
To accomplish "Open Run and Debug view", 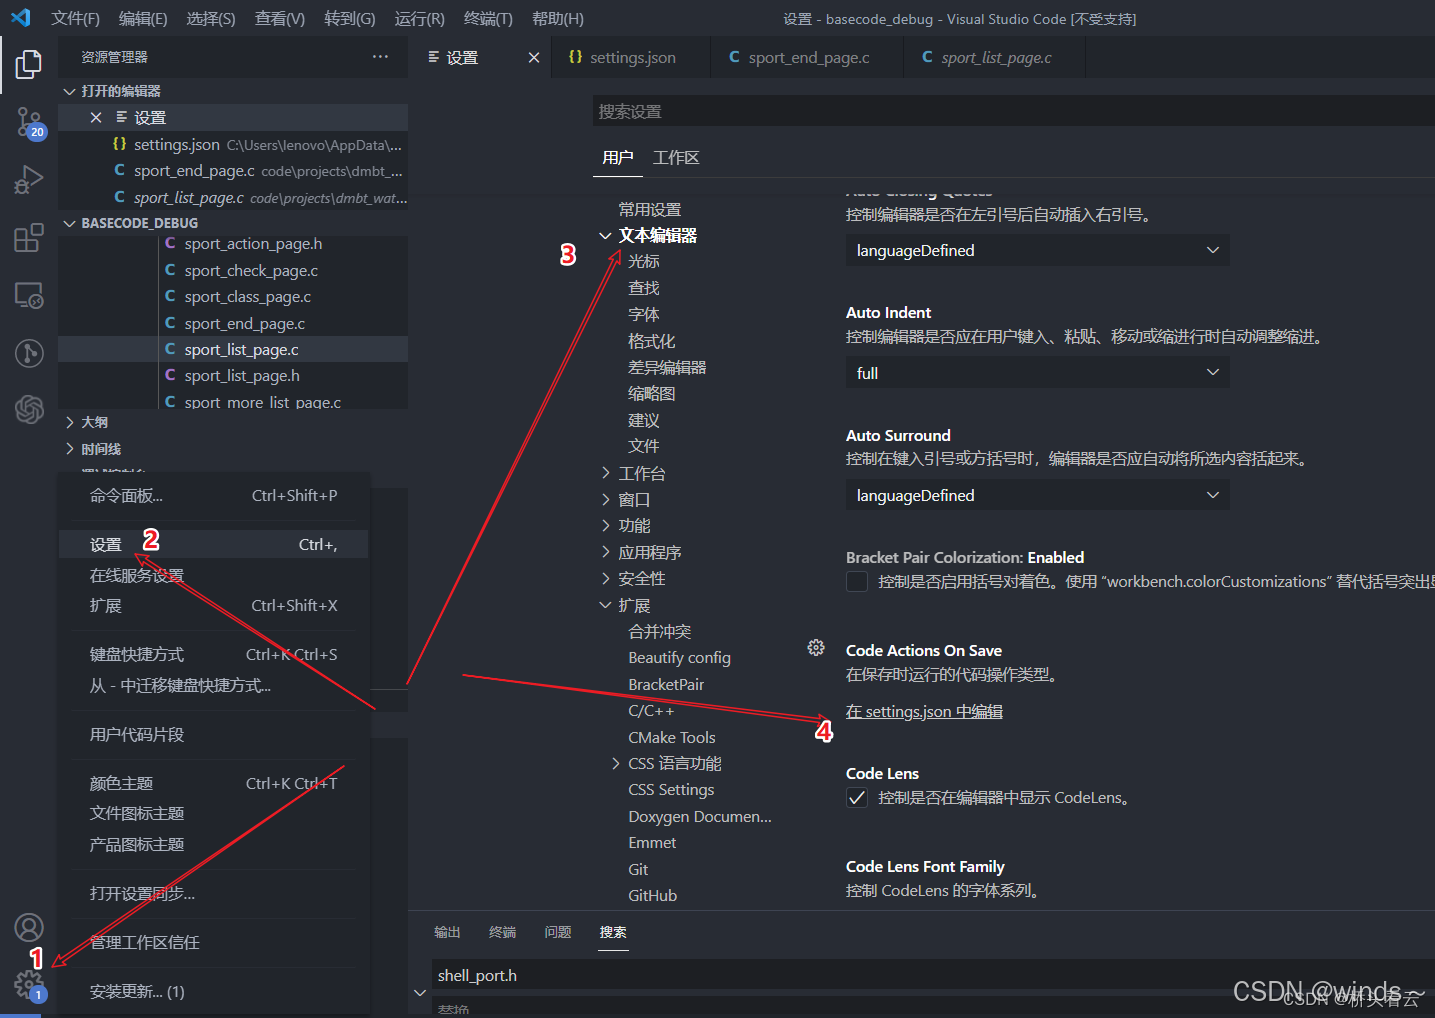I will (29, 180).
